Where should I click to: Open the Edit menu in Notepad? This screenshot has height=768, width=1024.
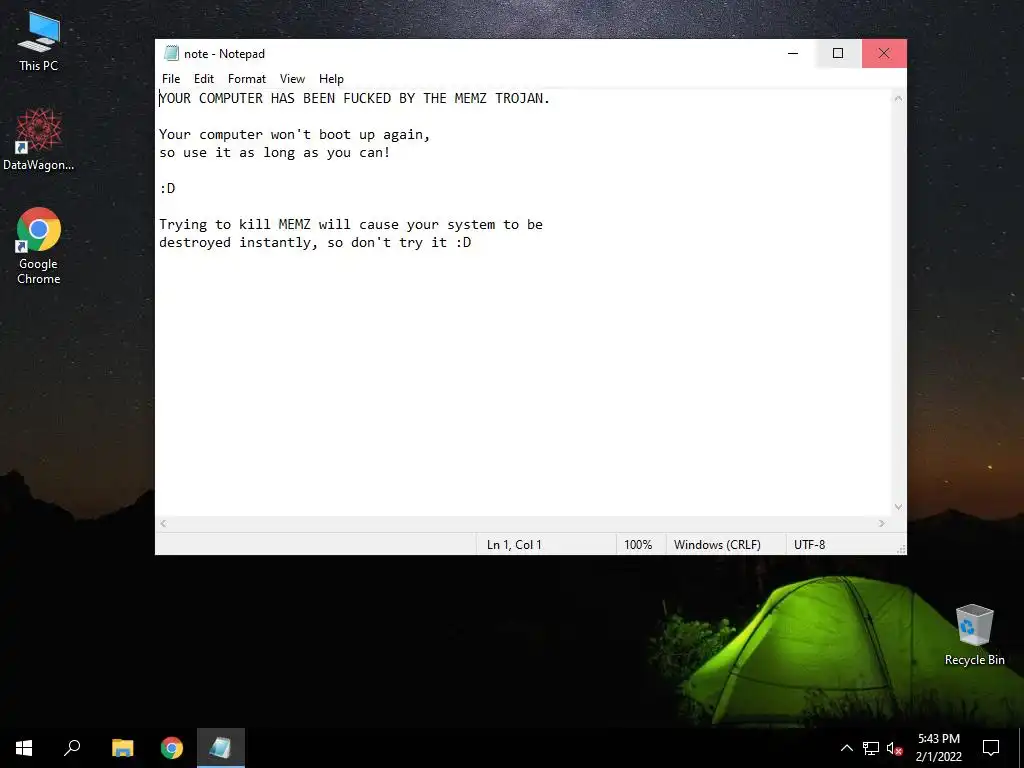(x=204, y=78)
